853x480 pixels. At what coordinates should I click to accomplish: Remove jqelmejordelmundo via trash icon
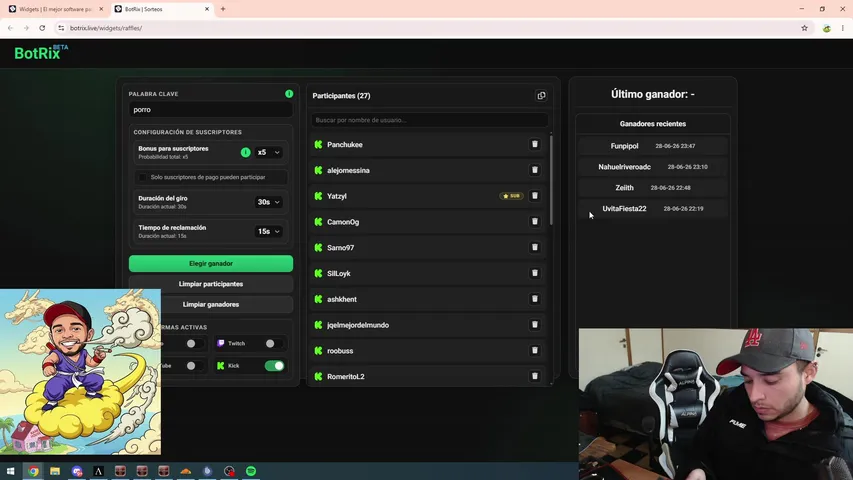tap(535, 324)
